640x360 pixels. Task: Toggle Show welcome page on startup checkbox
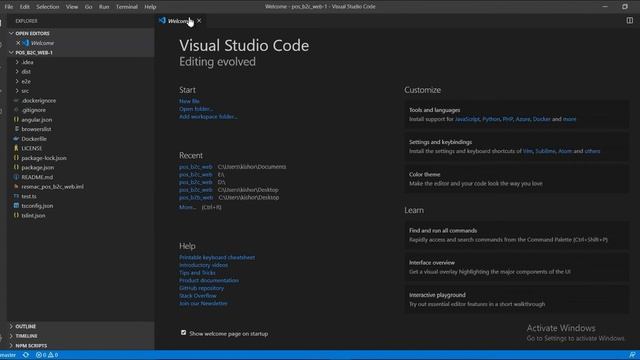[183, 333]
